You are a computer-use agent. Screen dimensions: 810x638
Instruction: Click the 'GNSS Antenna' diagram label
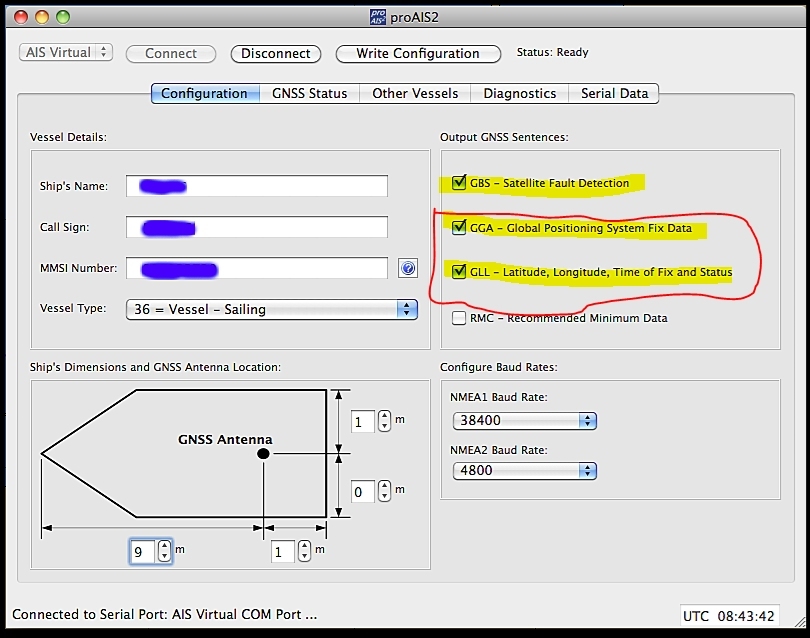pos(225,439)
